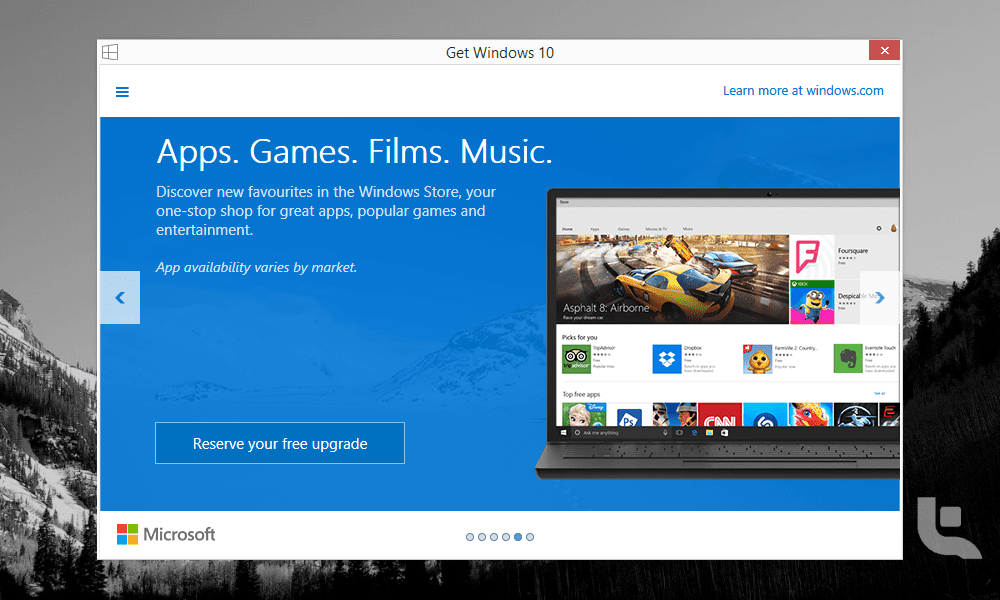The height and width of the screenshot is (600, 1000).
Task: Select the sixth slide indicator dot
Action: (530, 537)
